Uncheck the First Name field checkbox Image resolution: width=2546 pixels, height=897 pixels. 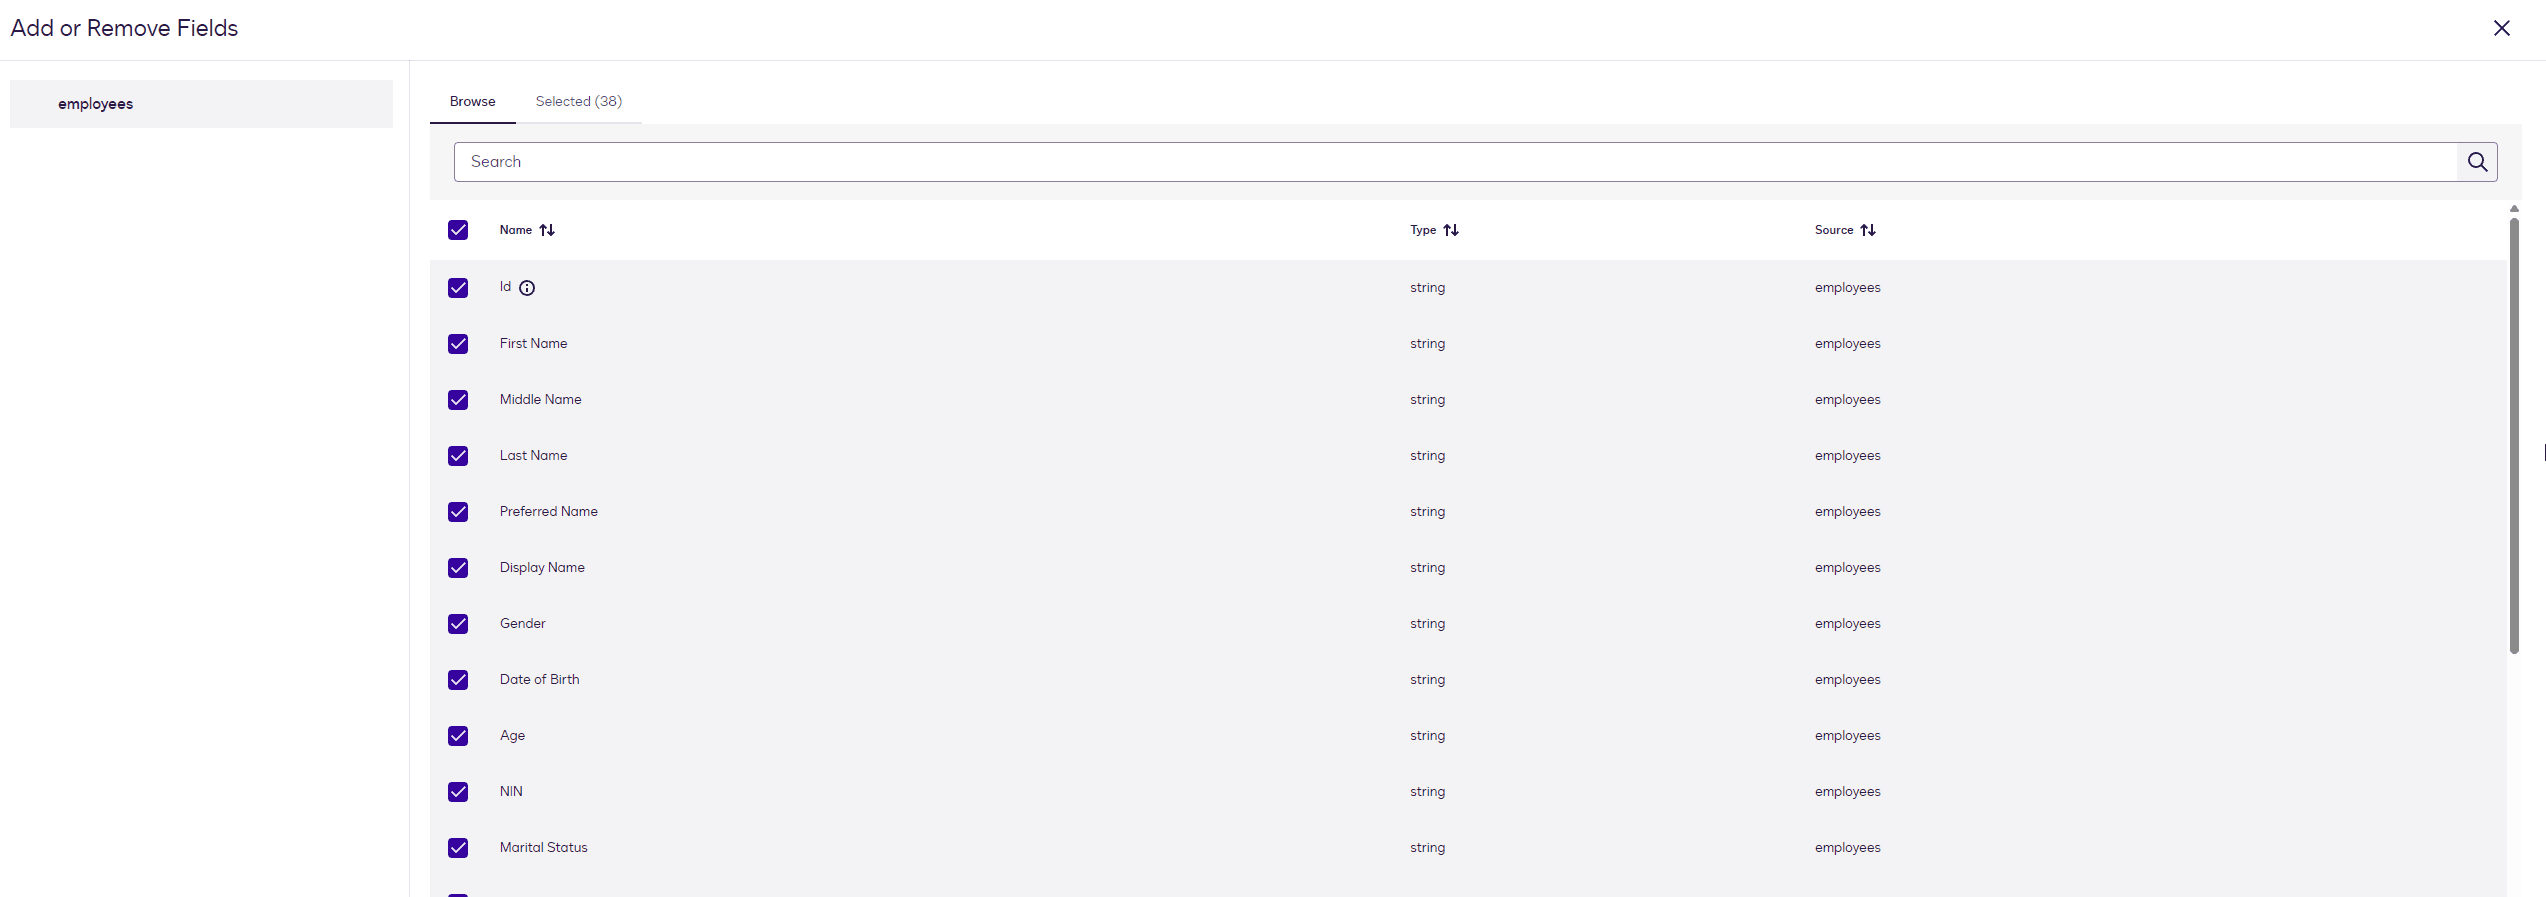point(458,344)
